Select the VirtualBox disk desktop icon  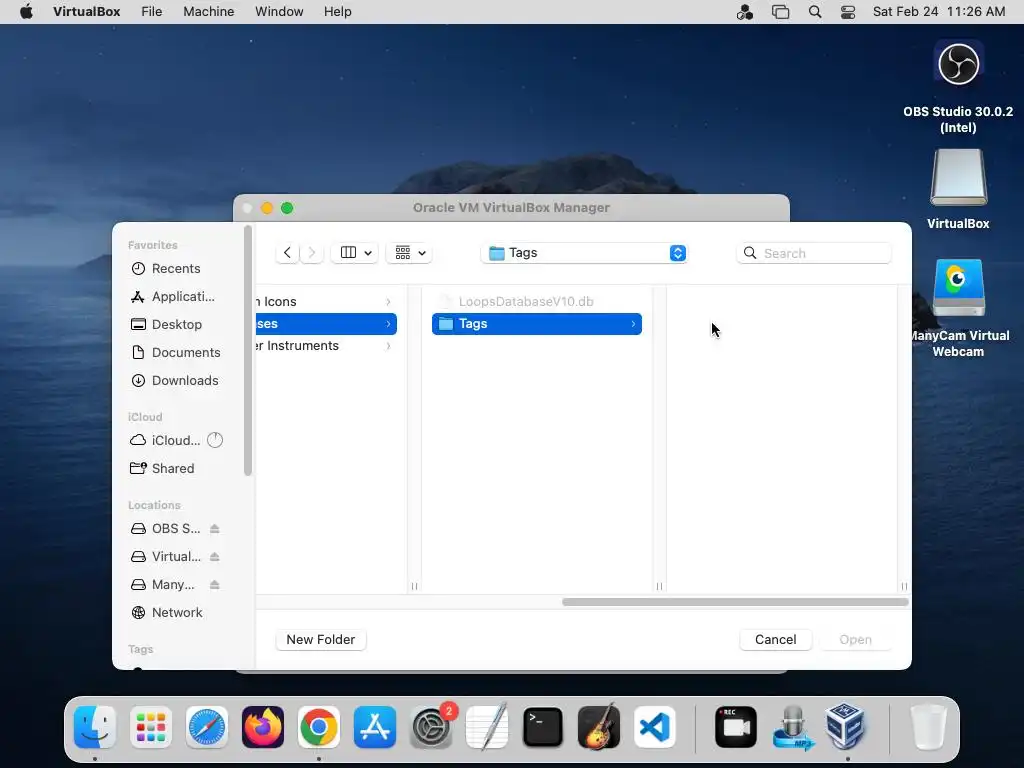pos(958,189)
